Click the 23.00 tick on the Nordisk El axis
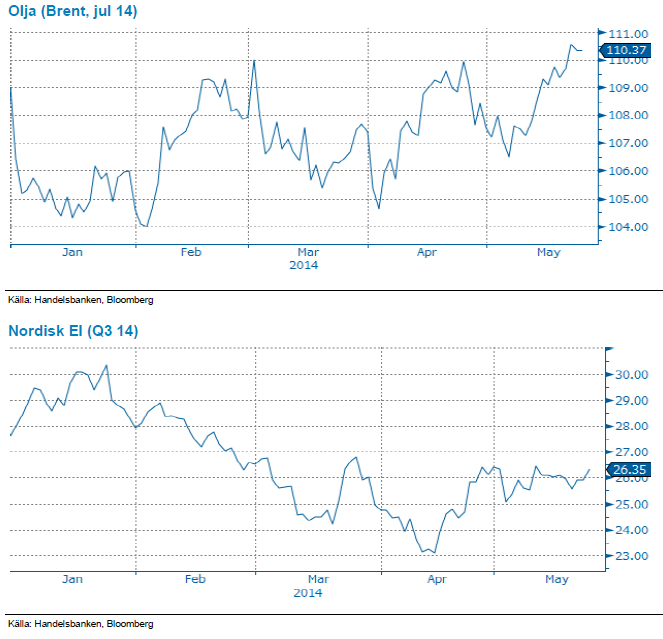Image resolution: width=663 pixels, height=639 pixels. 632,556
